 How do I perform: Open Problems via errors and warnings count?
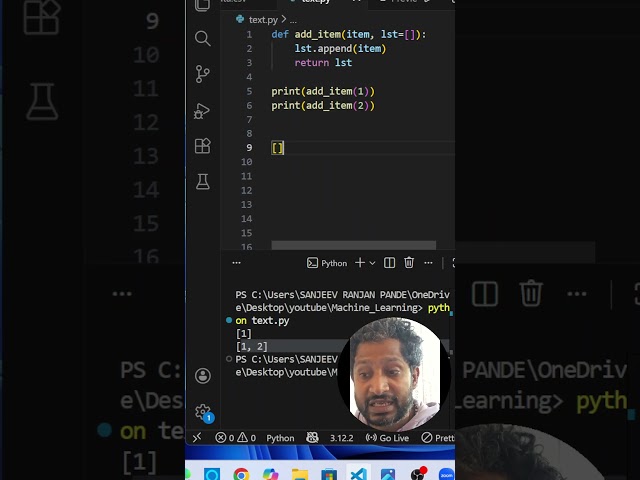tap(236, 438)
